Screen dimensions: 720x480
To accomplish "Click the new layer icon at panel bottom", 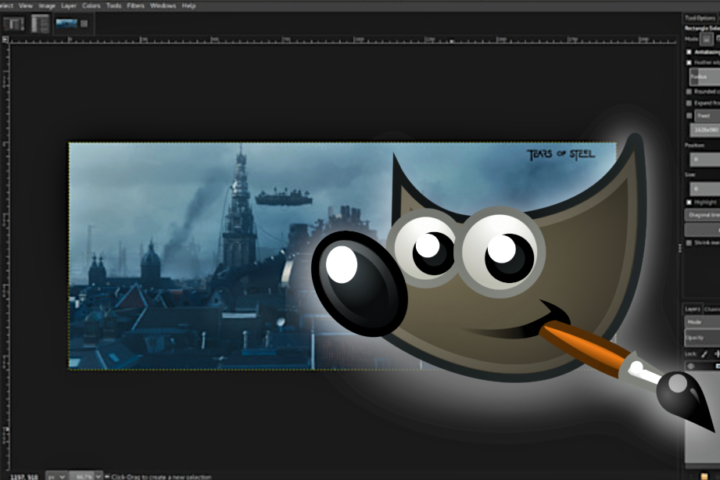I will pyautogui.click(x=704, y=476).
